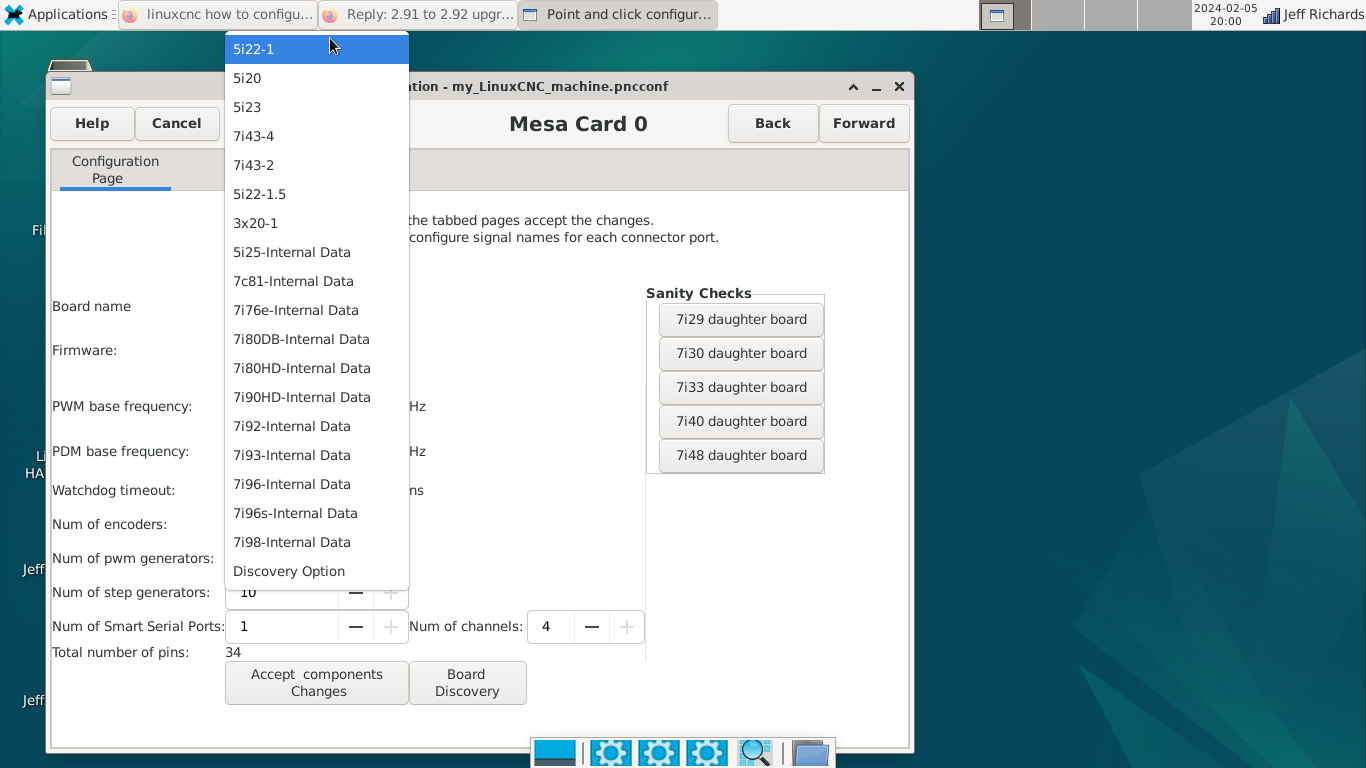This screenshot has width=1366, height=768.
Task: Click the Jeff Richards user name in panel
Action: [x=1323, y=15]
